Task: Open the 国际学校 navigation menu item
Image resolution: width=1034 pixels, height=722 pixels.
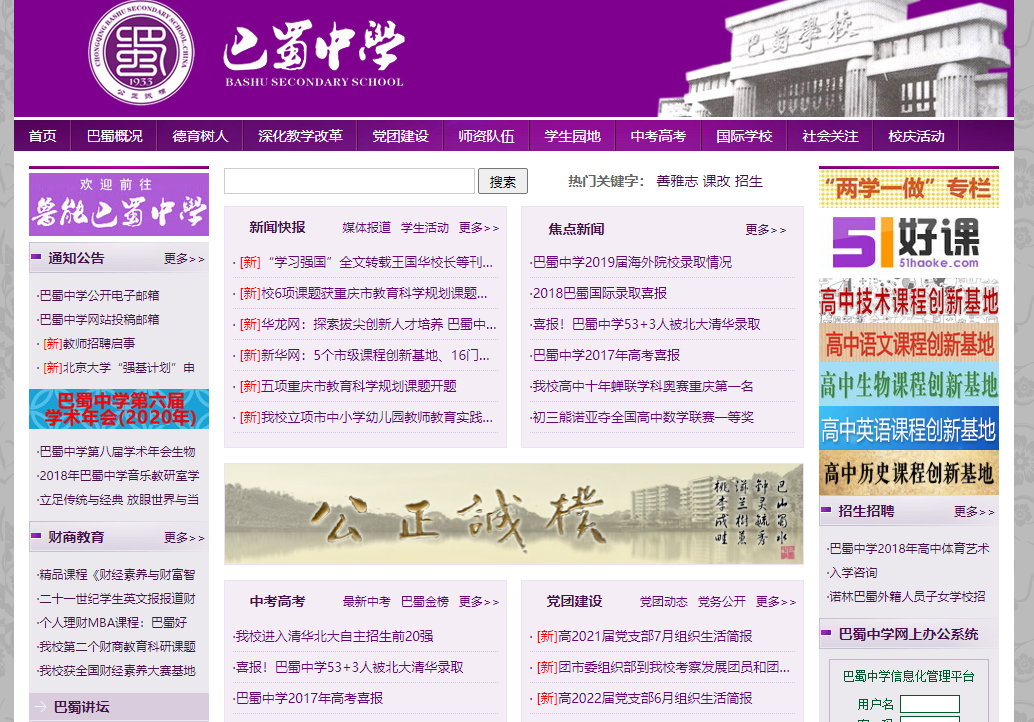Action: [745, 135]
